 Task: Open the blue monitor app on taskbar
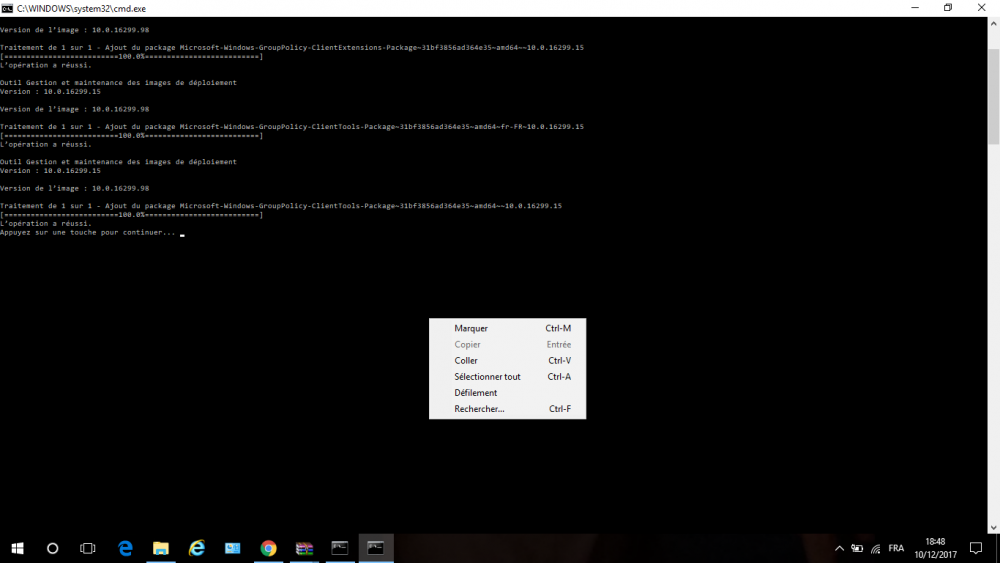click(x=233, y=548)
